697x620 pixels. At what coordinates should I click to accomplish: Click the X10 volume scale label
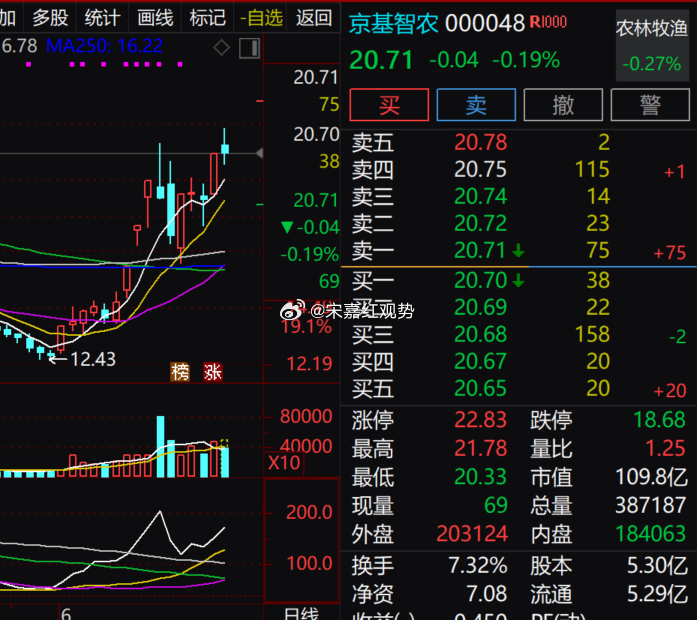pos(284,463)
